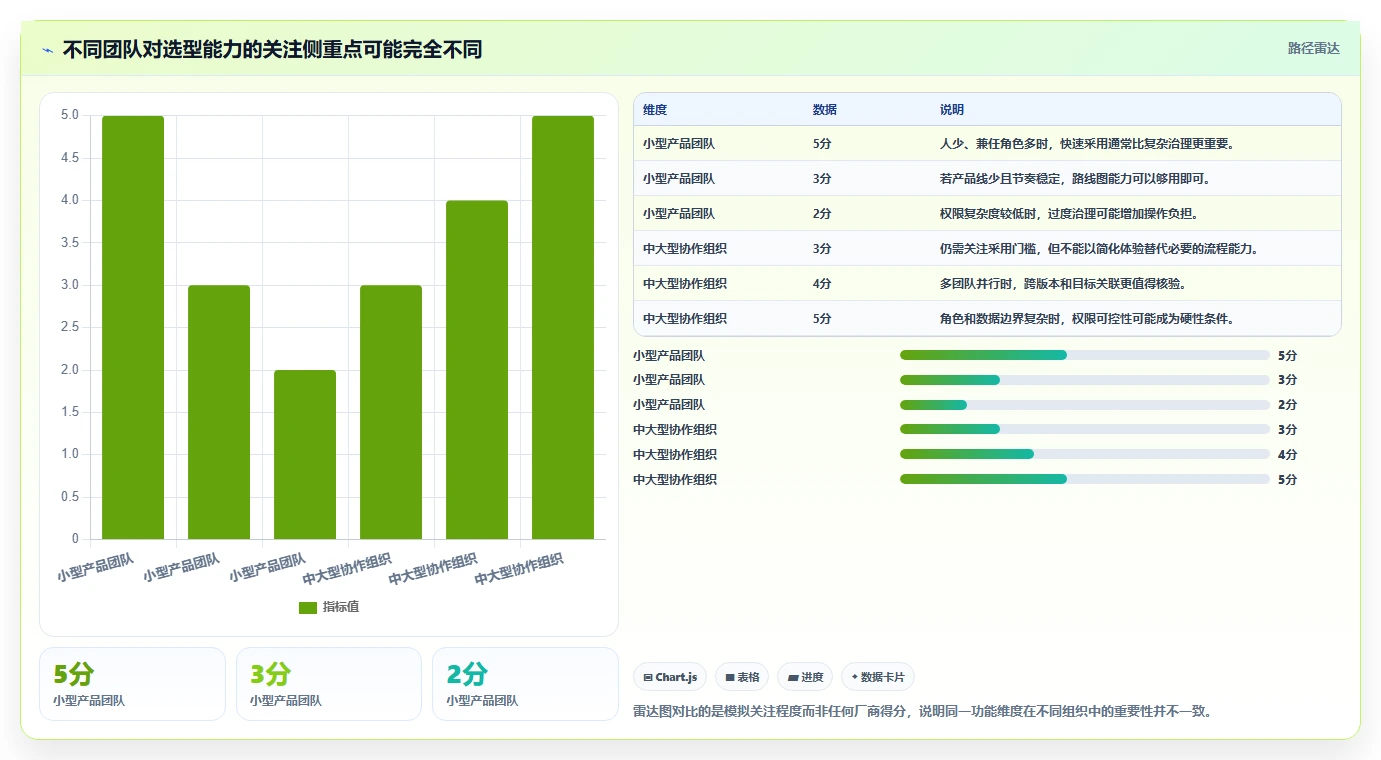Select the chart bar reaching 2.0

305,454
